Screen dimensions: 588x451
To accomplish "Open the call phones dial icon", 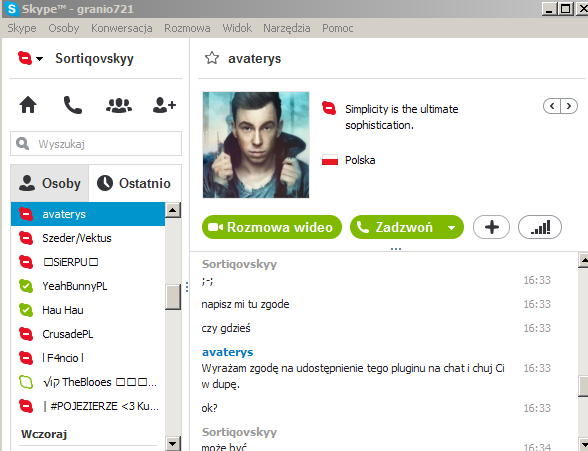I will (x=73, y=105).
